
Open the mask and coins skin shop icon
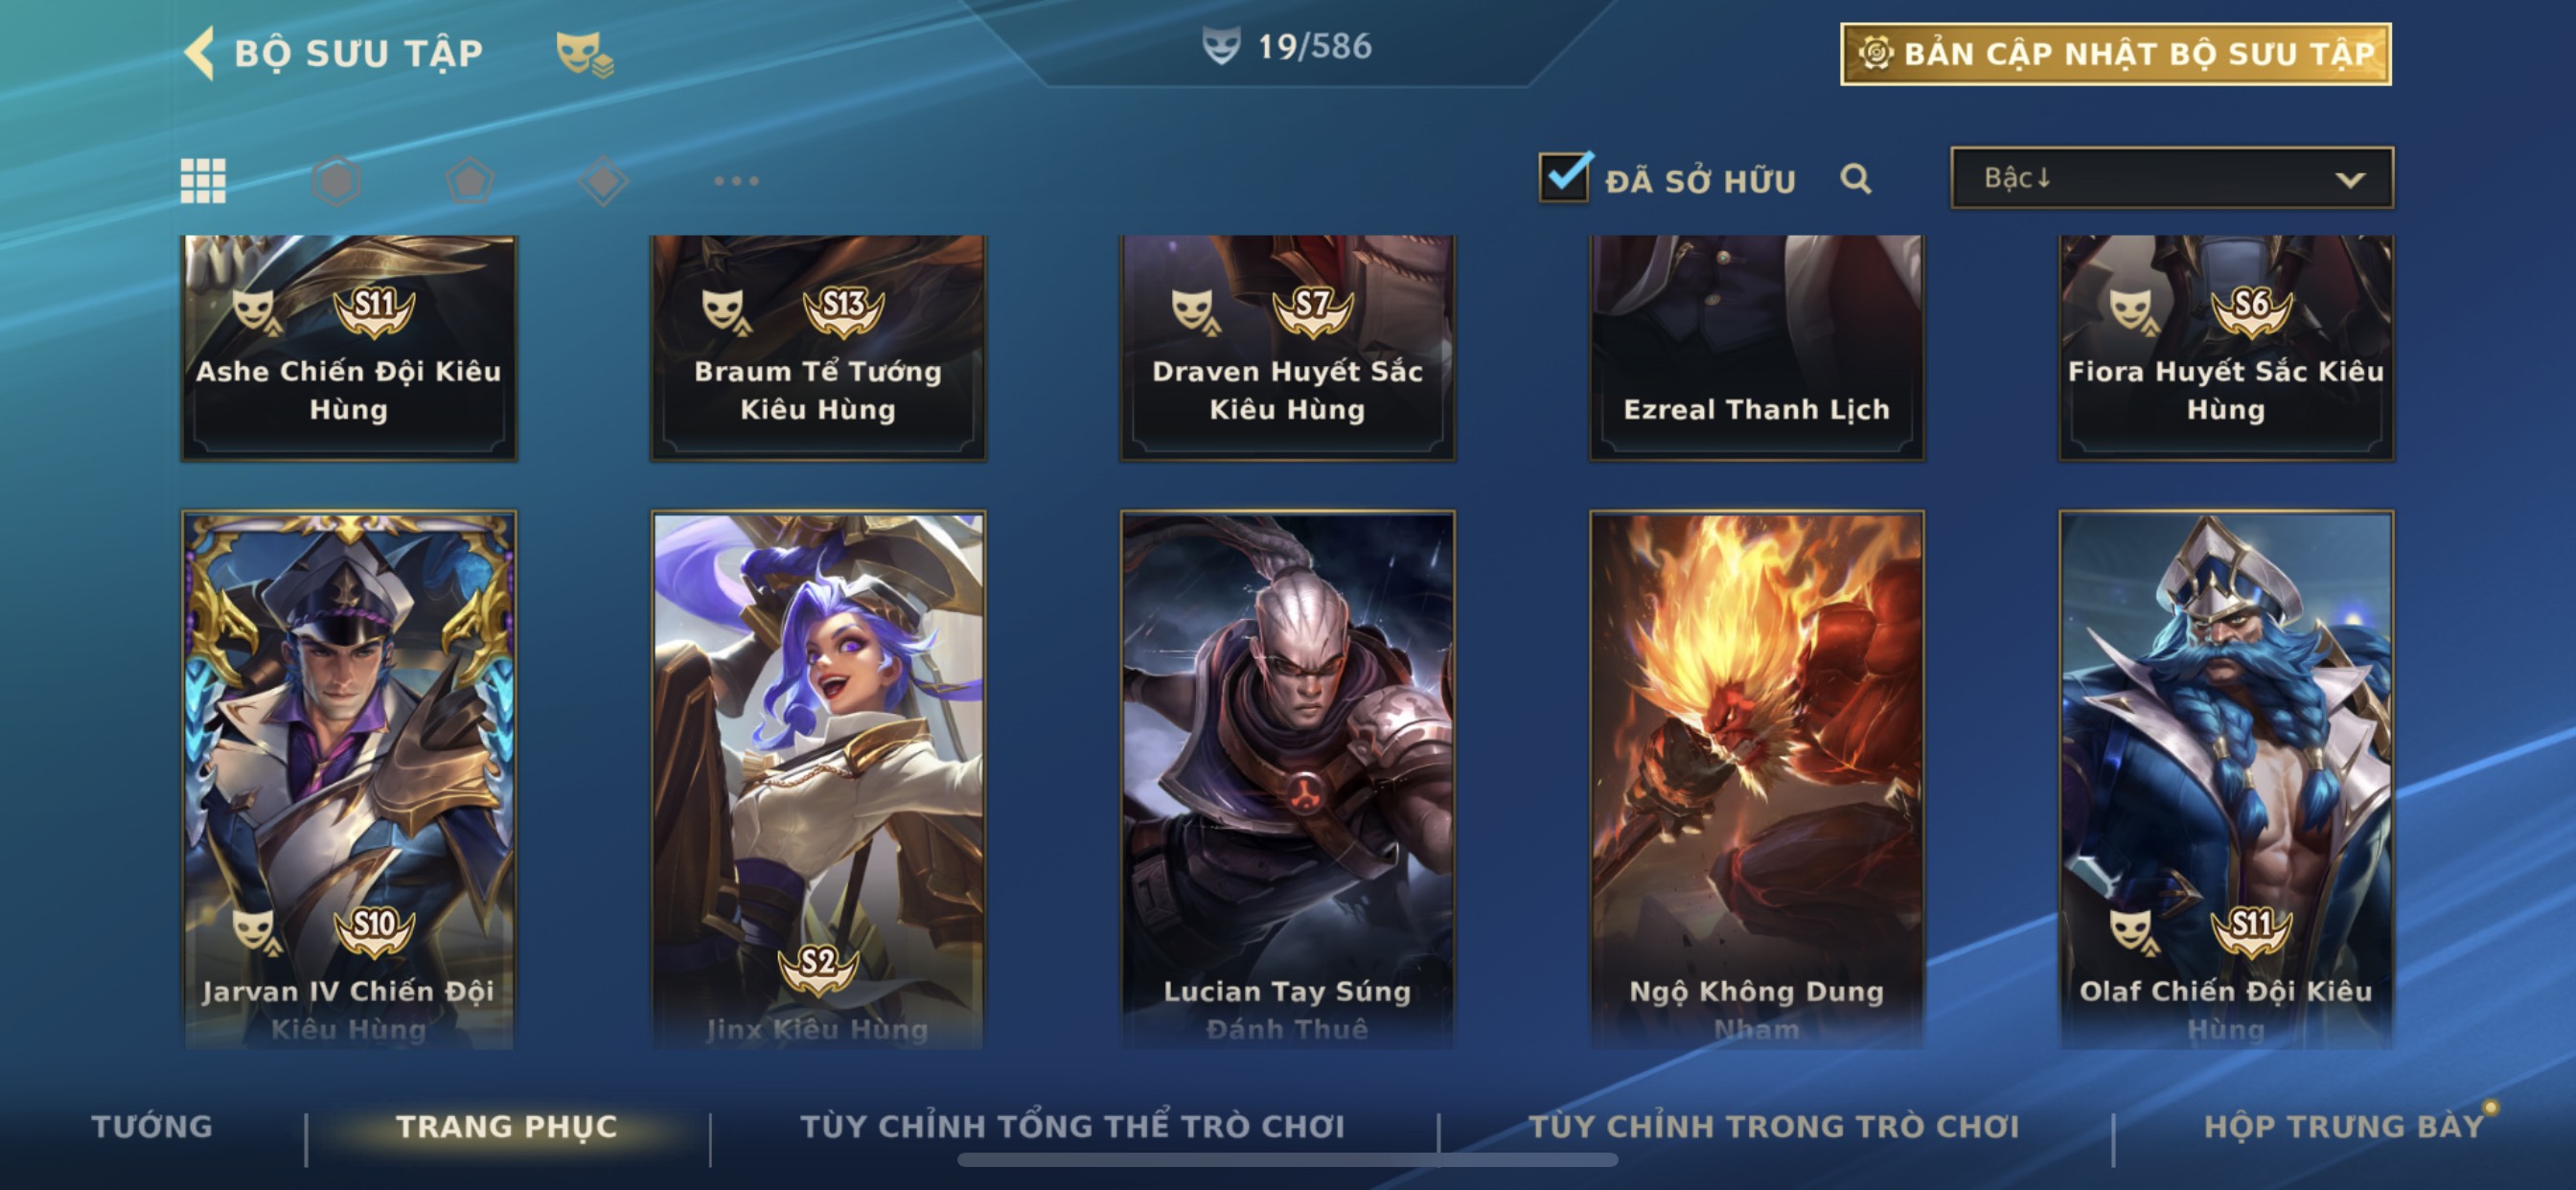coord(585,53)
